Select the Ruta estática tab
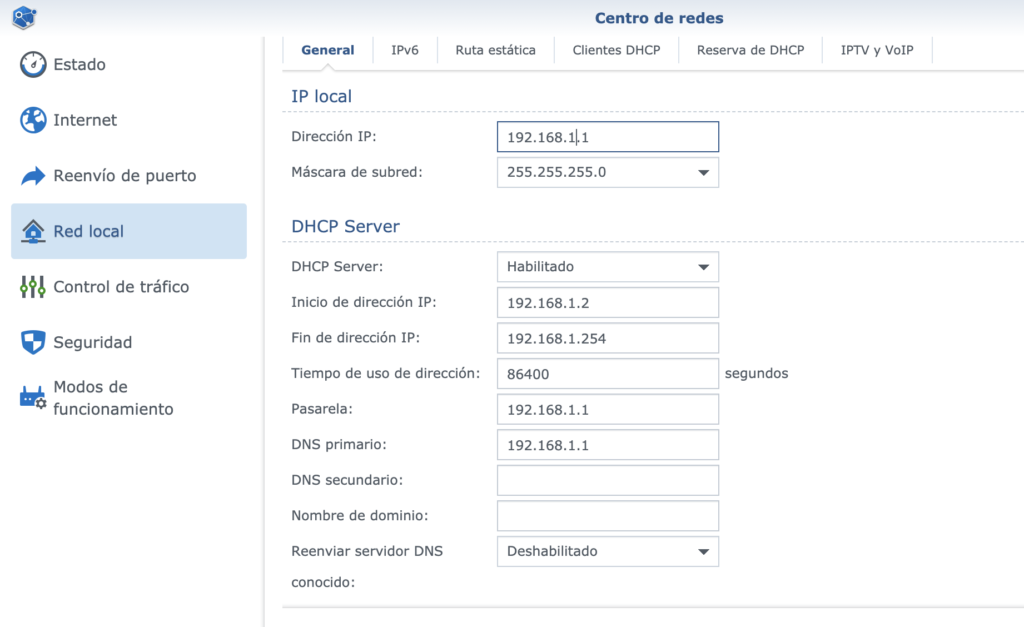 click(495, 48)
